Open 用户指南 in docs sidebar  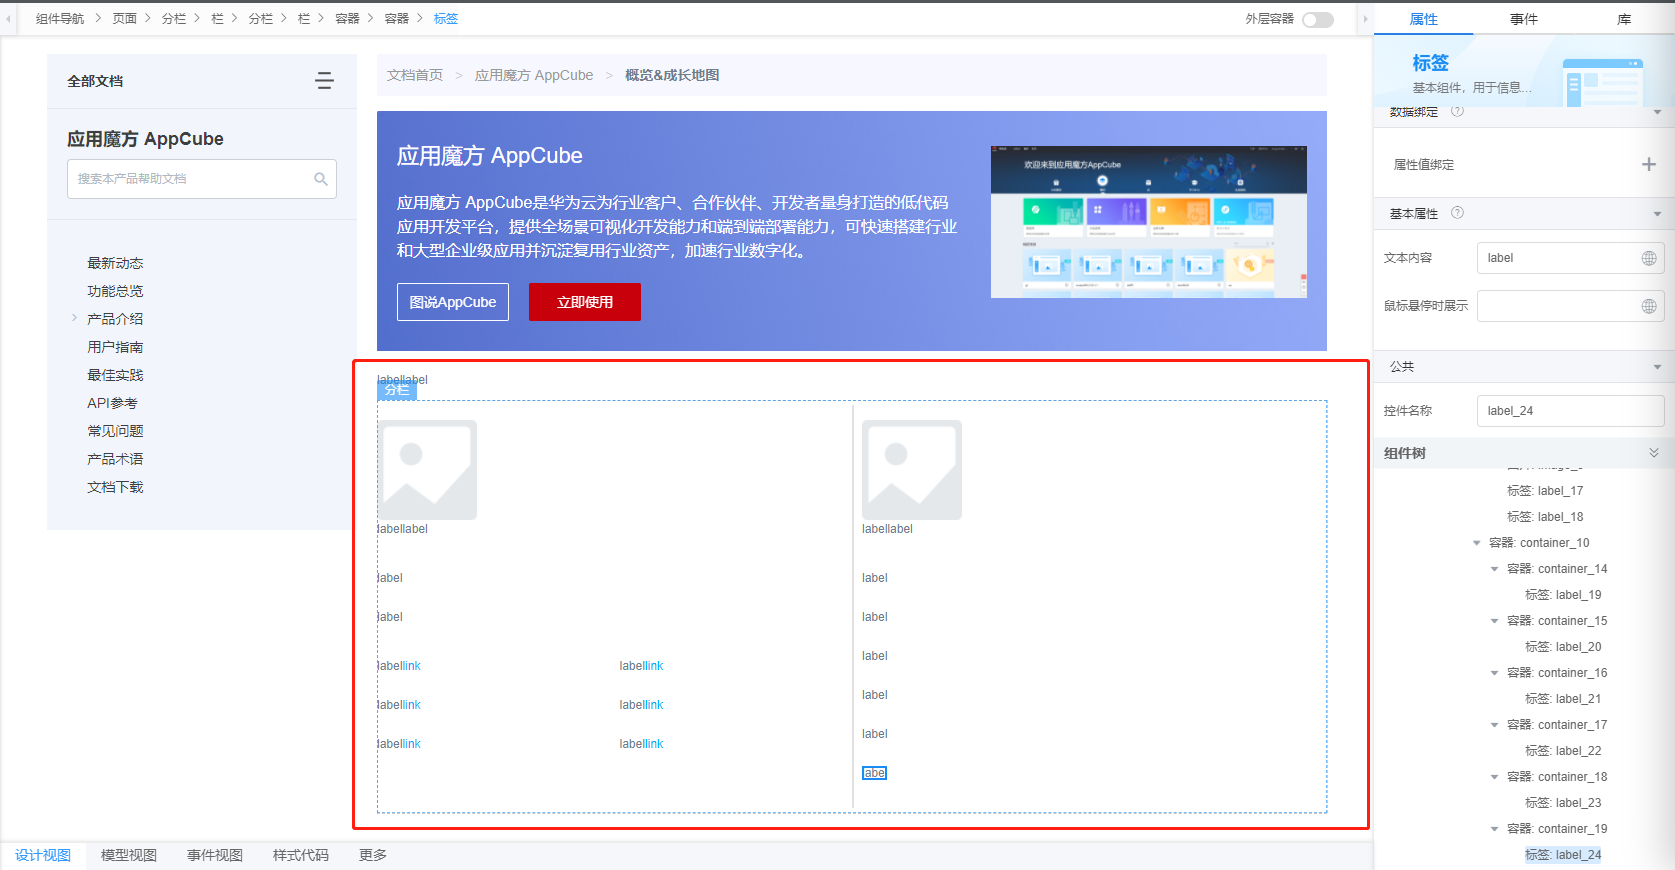pos(115,347)
